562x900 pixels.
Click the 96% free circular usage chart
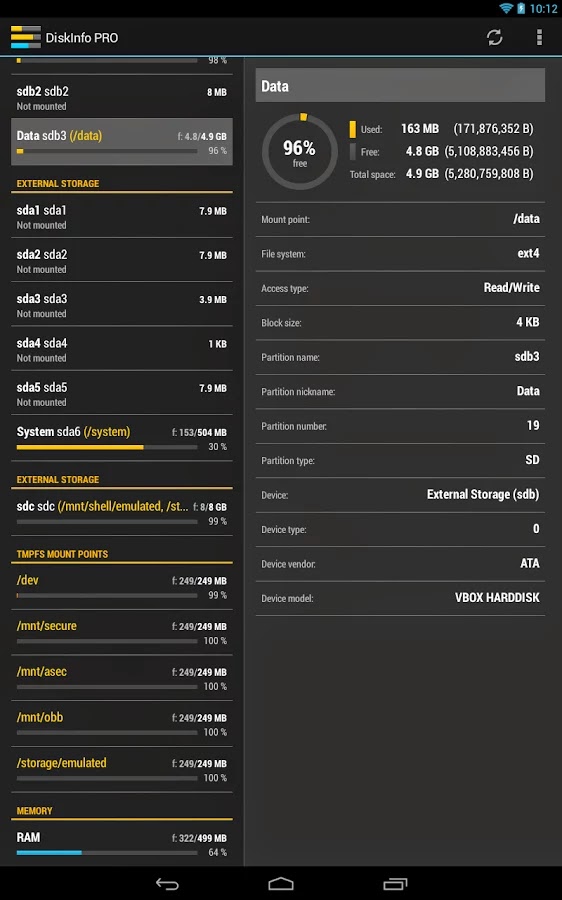(x=300, y=152)
